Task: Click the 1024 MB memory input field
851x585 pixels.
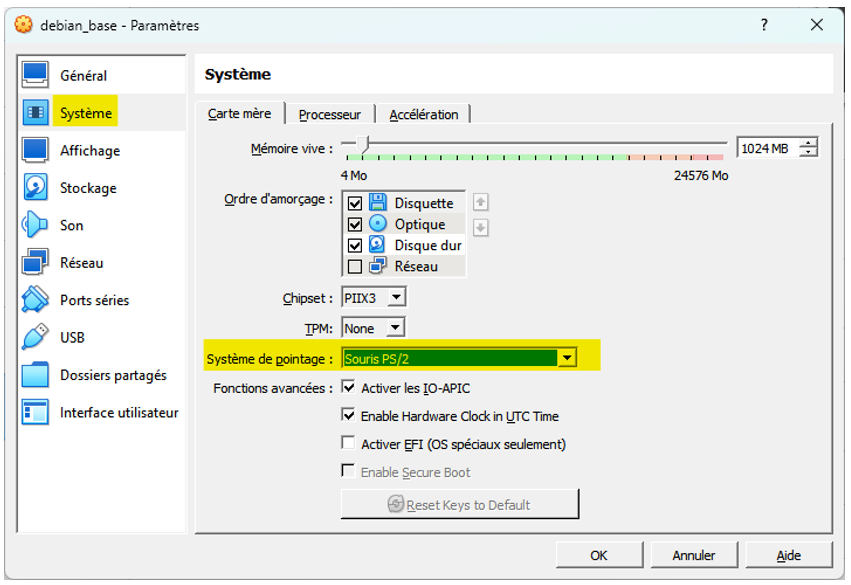Action: coord(769,148)
